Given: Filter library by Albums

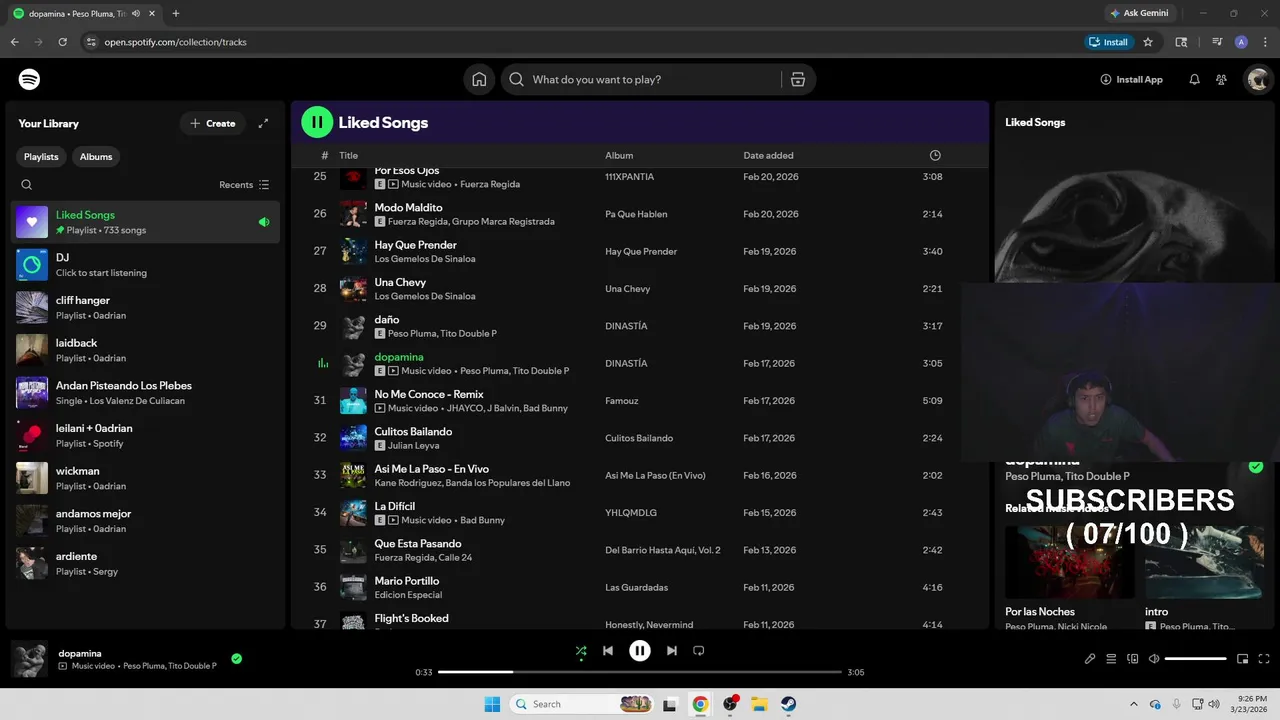Looking at the screenshot, I should (96, 156).
